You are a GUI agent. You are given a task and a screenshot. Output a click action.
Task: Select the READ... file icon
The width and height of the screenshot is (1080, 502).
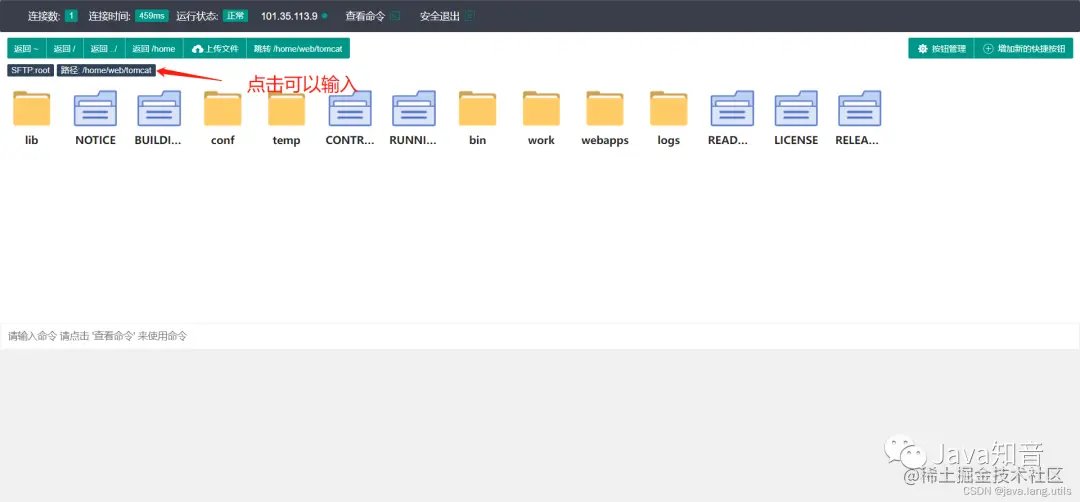point(732,109)
